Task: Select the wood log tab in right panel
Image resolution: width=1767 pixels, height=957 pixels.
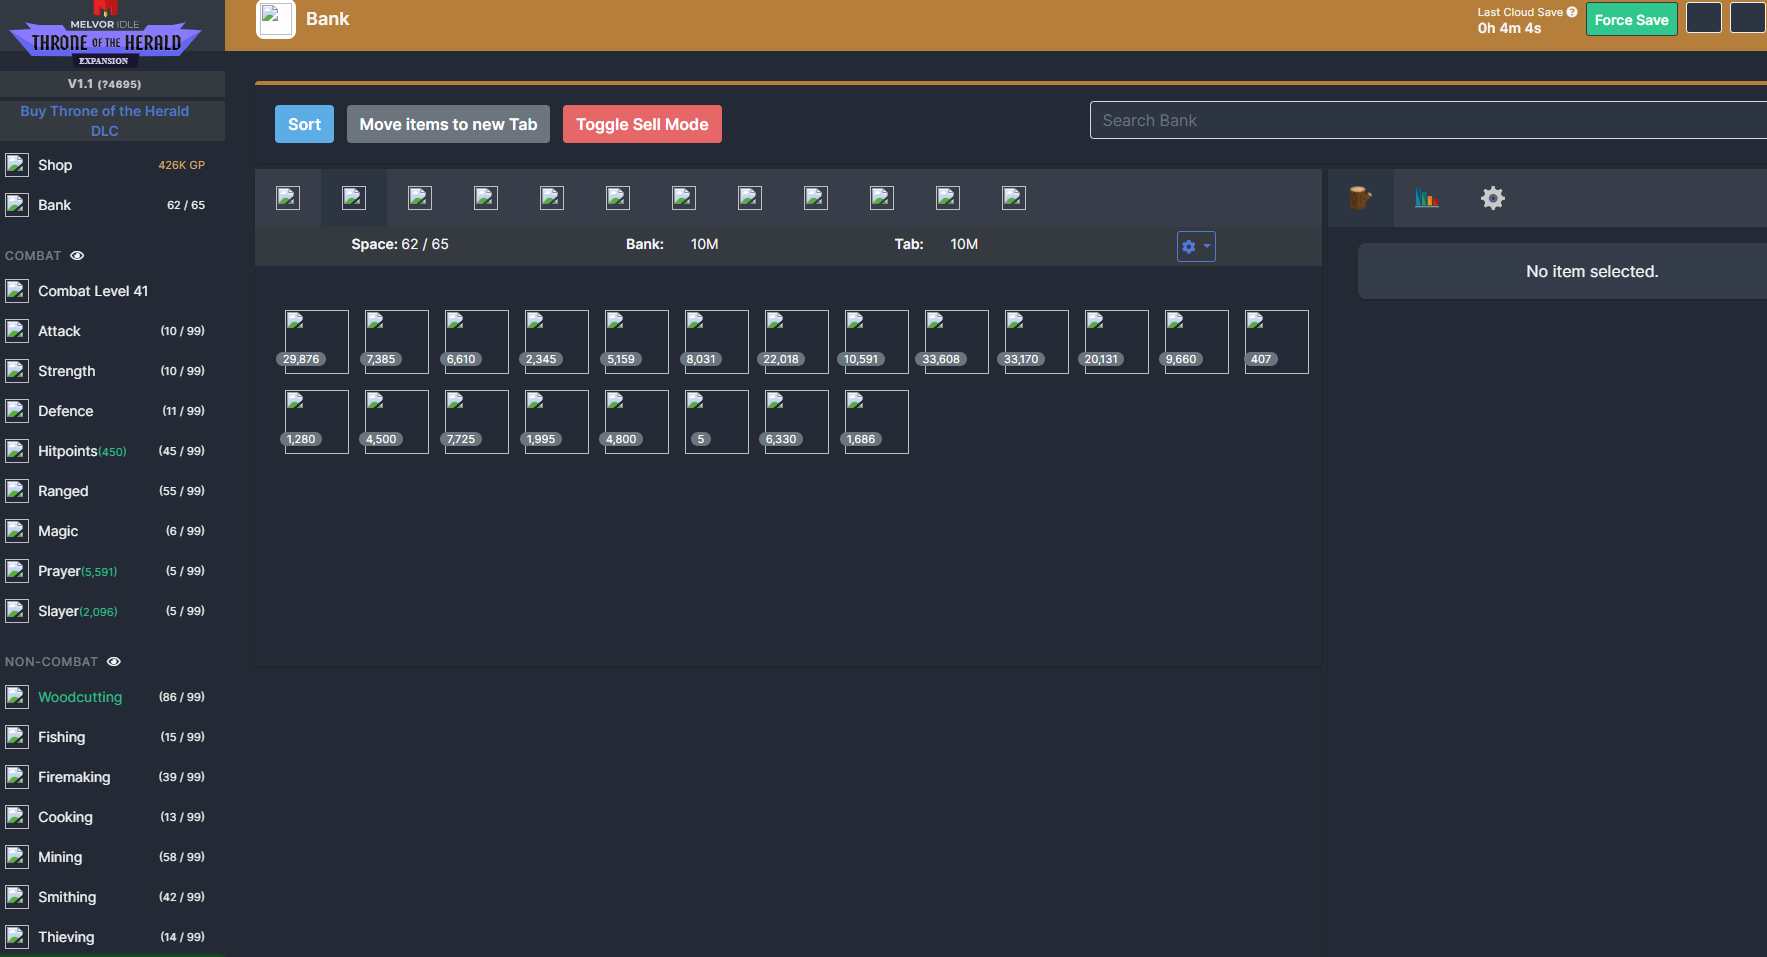Action: tap(1360, 198)
